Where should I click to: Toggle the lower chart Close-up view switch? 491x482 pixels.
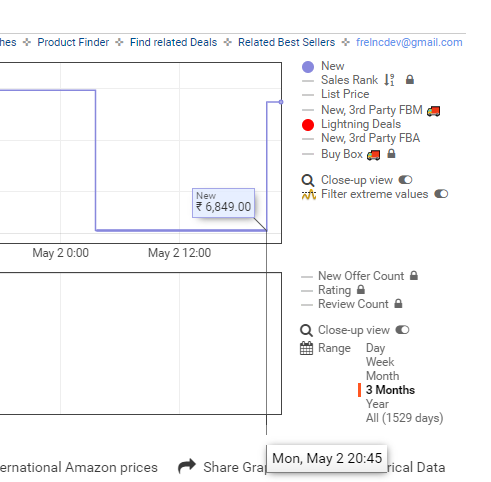402,330
